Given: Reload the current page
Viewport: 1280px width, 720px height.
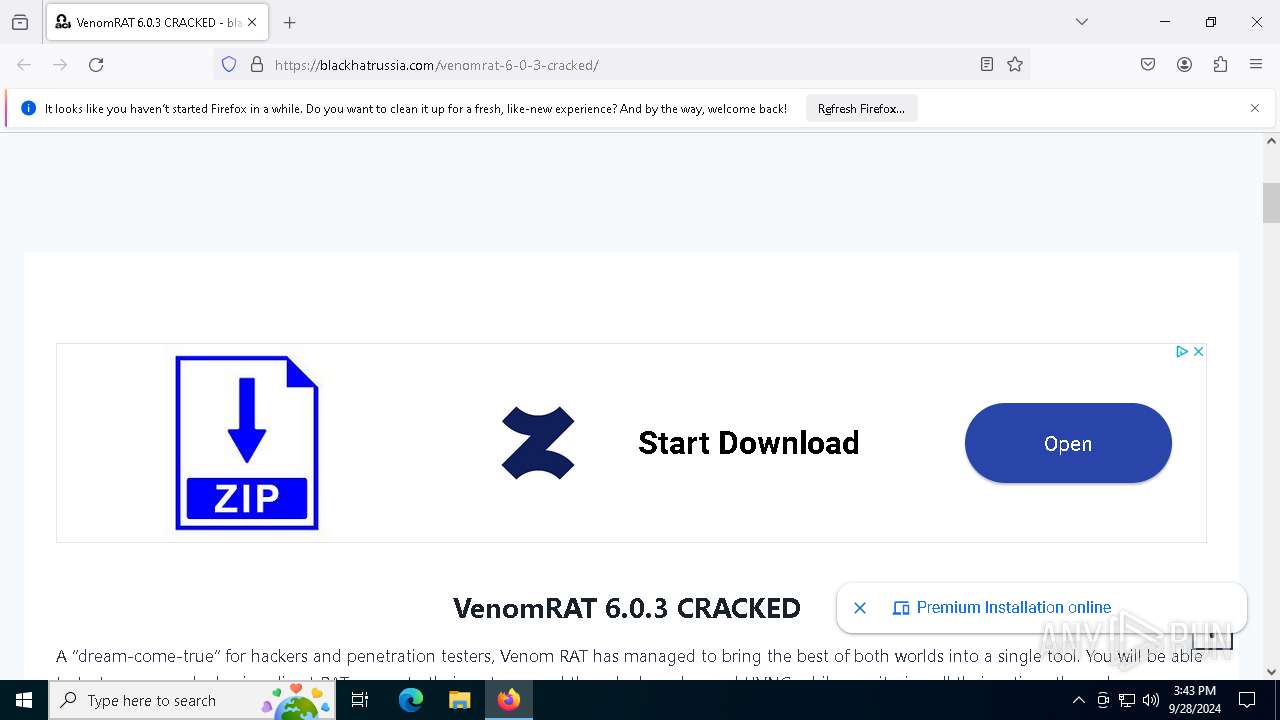Looking at the screenshot, I should (x=96, y=65).
